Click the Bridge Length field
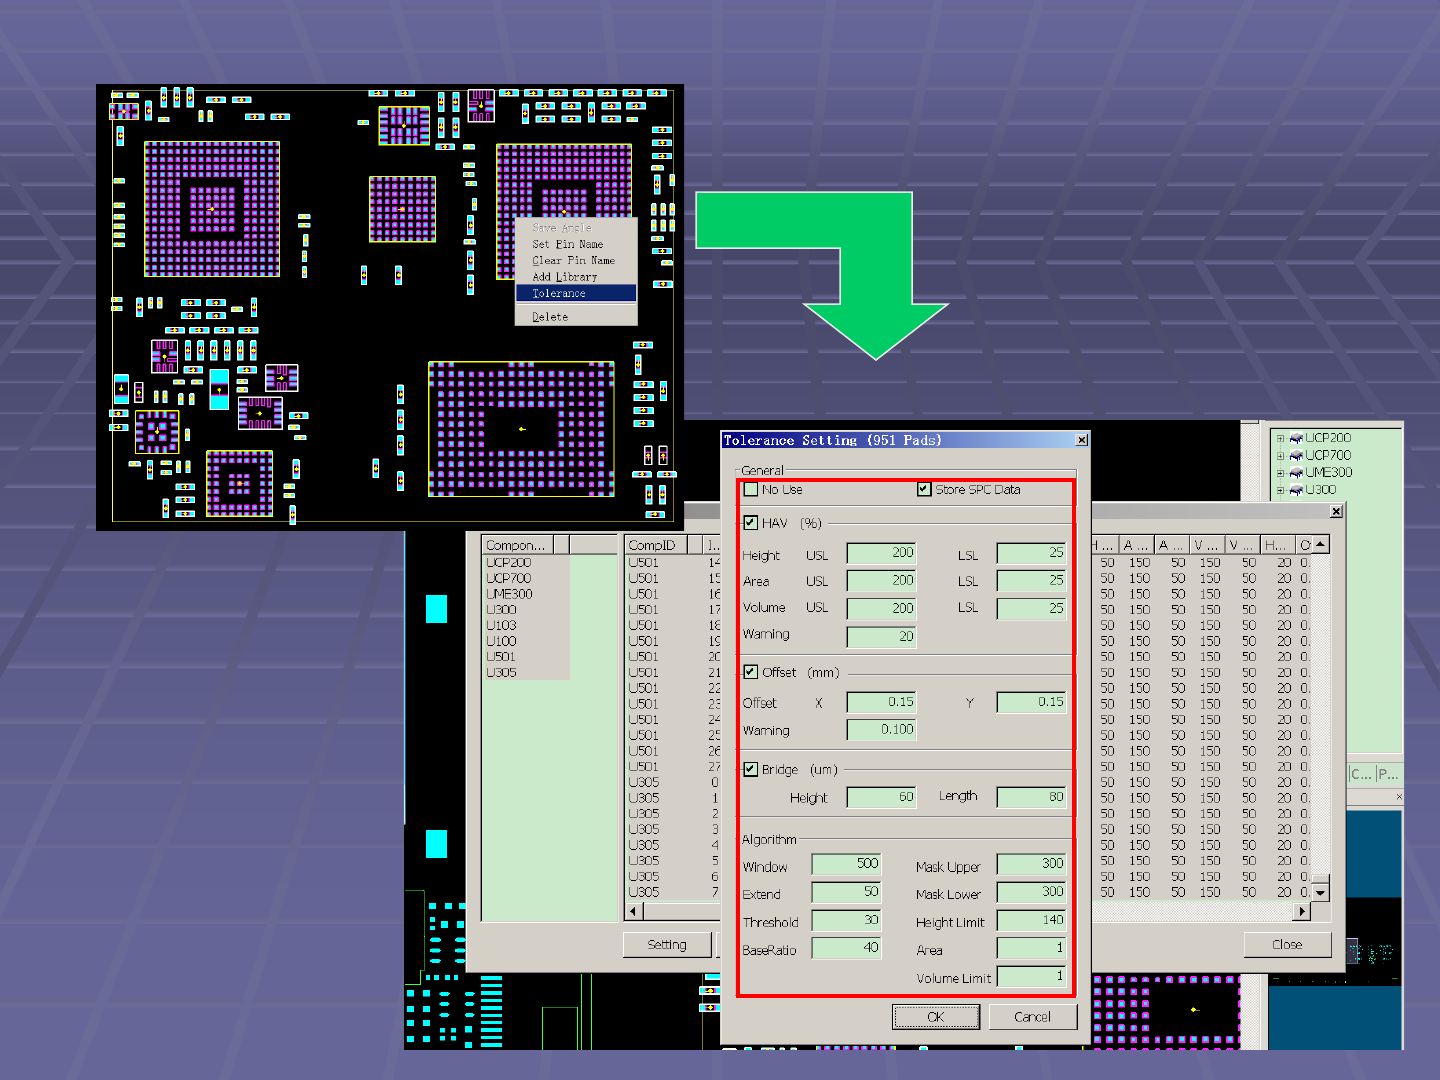This screenshot has height=1080, width=1440. tap(1032, 798)
